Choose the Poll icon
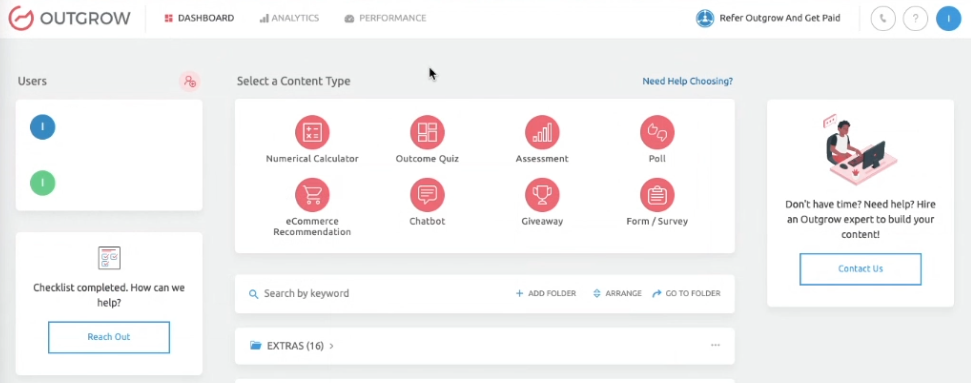The width and height of the screenshot is (971, 383). pyautogui.click(x=657, y=132)
